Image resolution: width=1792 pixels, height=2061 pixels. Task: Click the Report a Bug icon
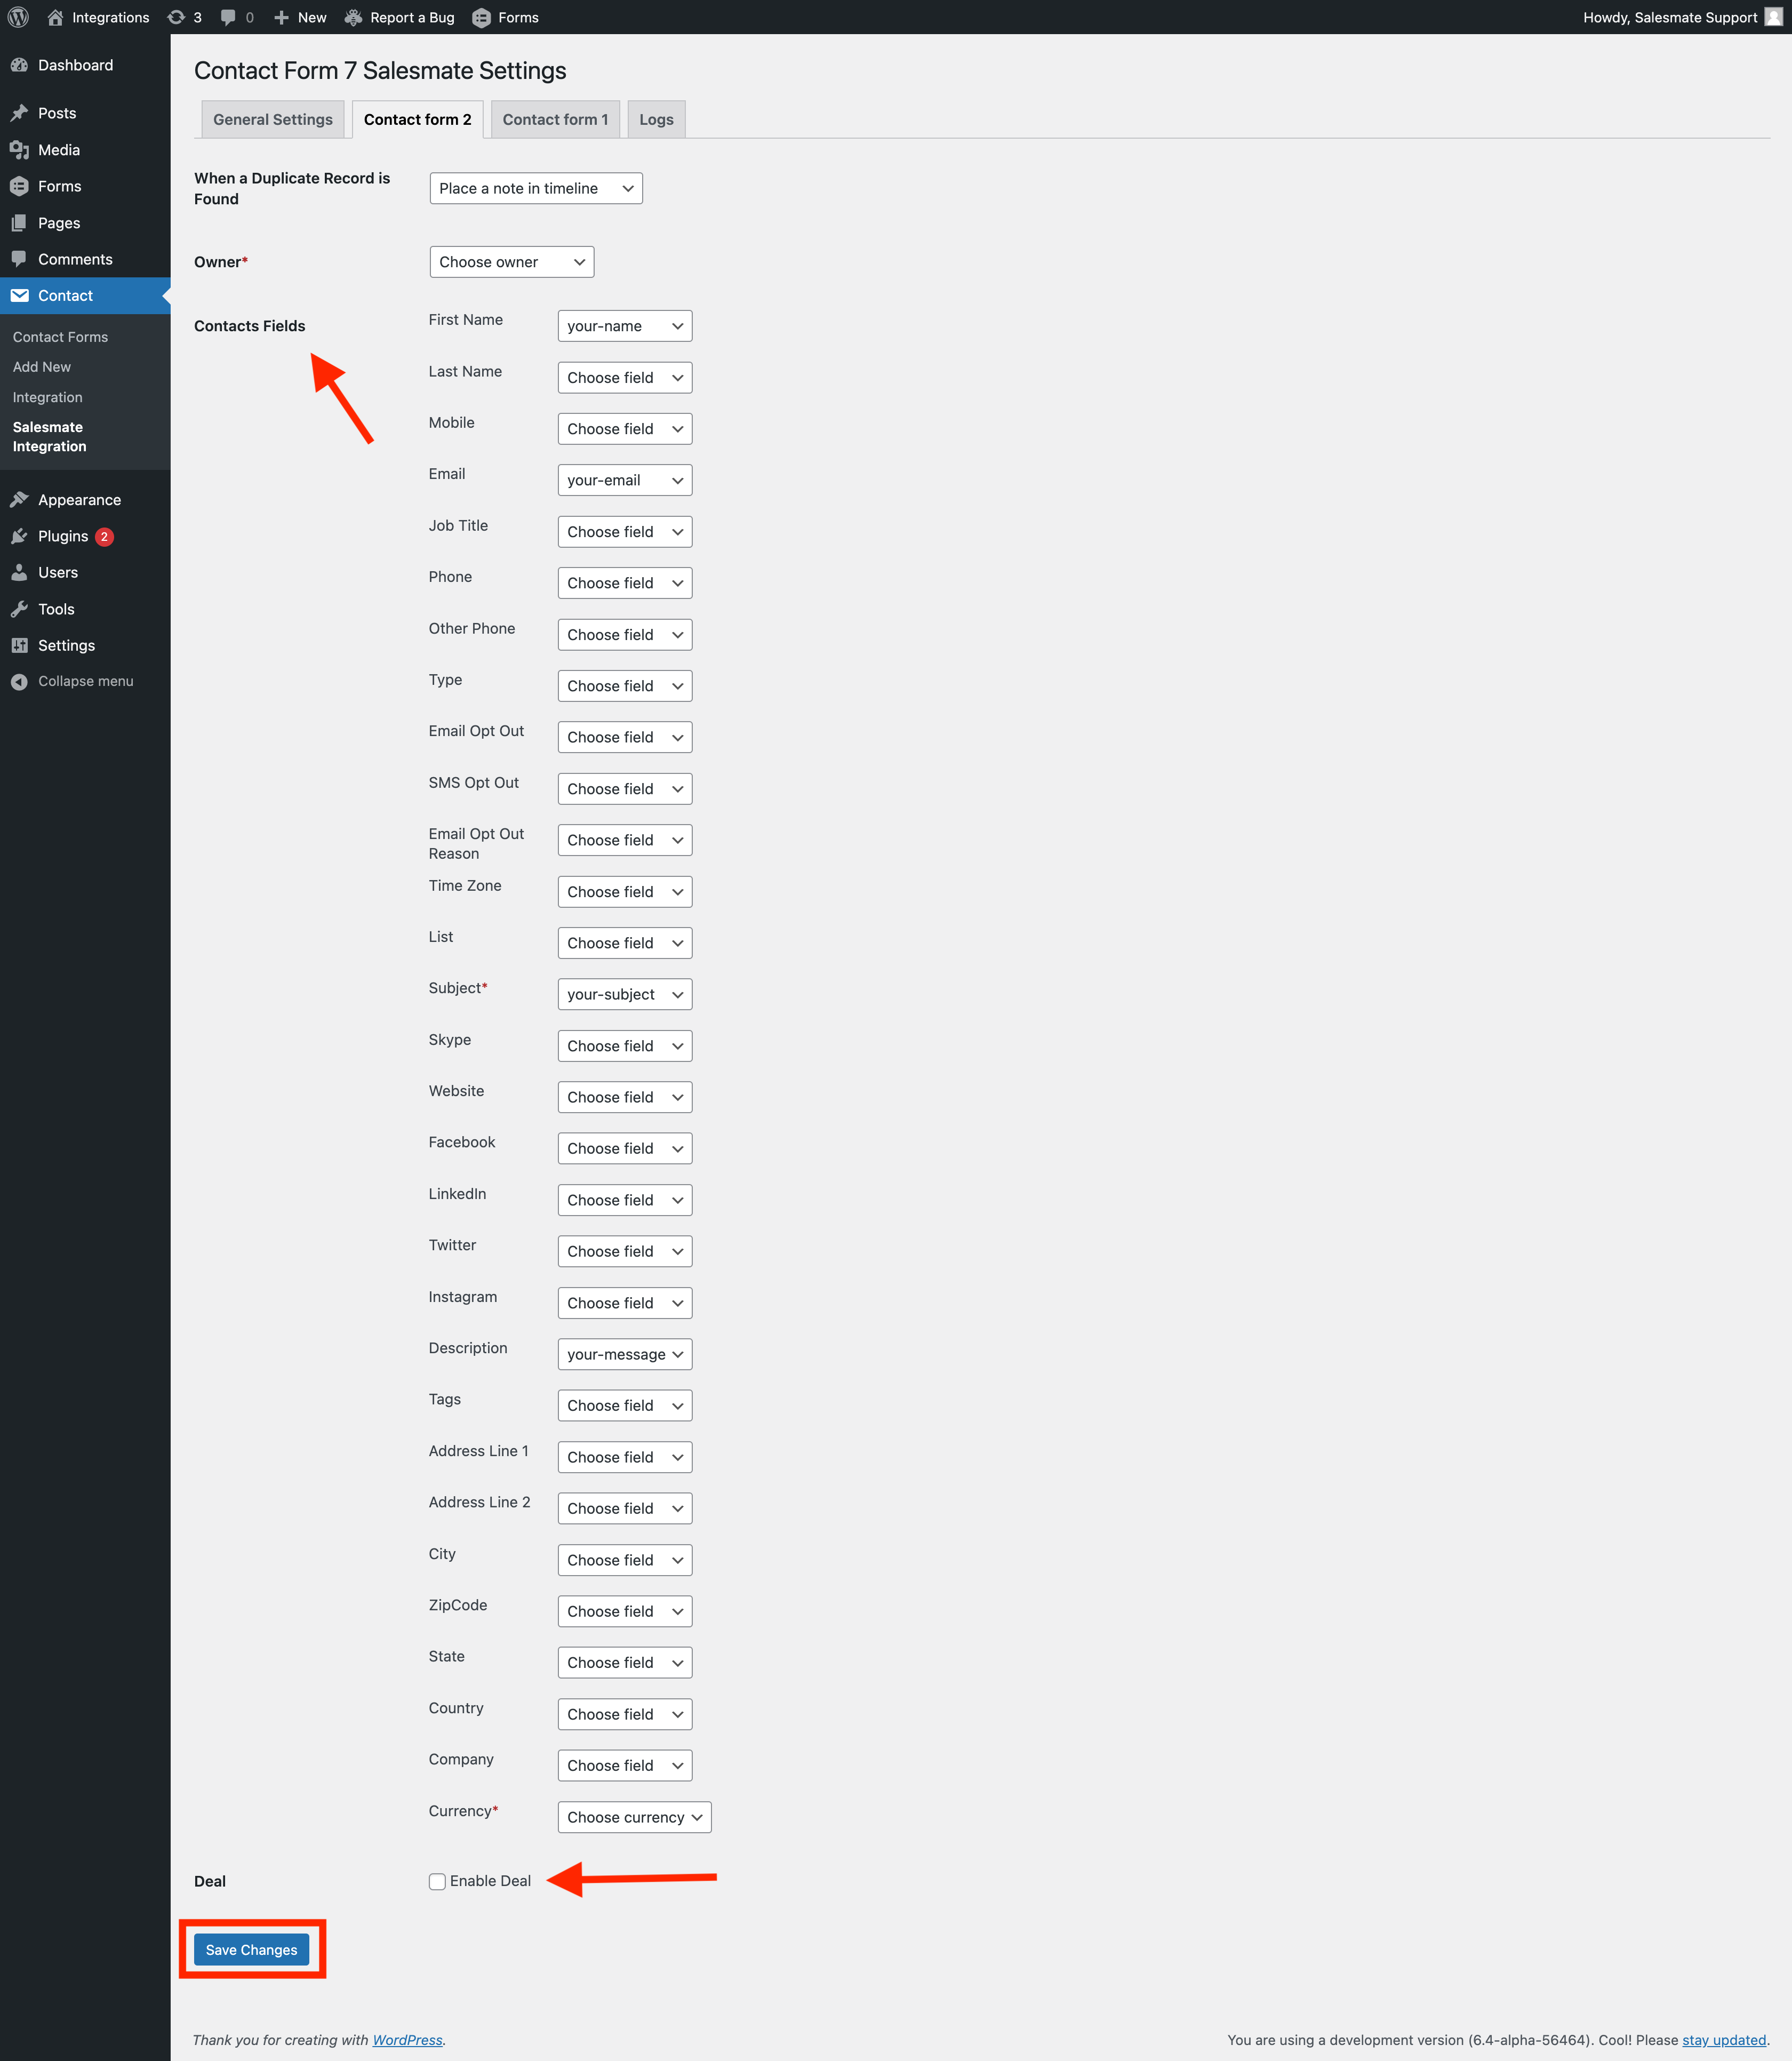(x=353, y=17)
